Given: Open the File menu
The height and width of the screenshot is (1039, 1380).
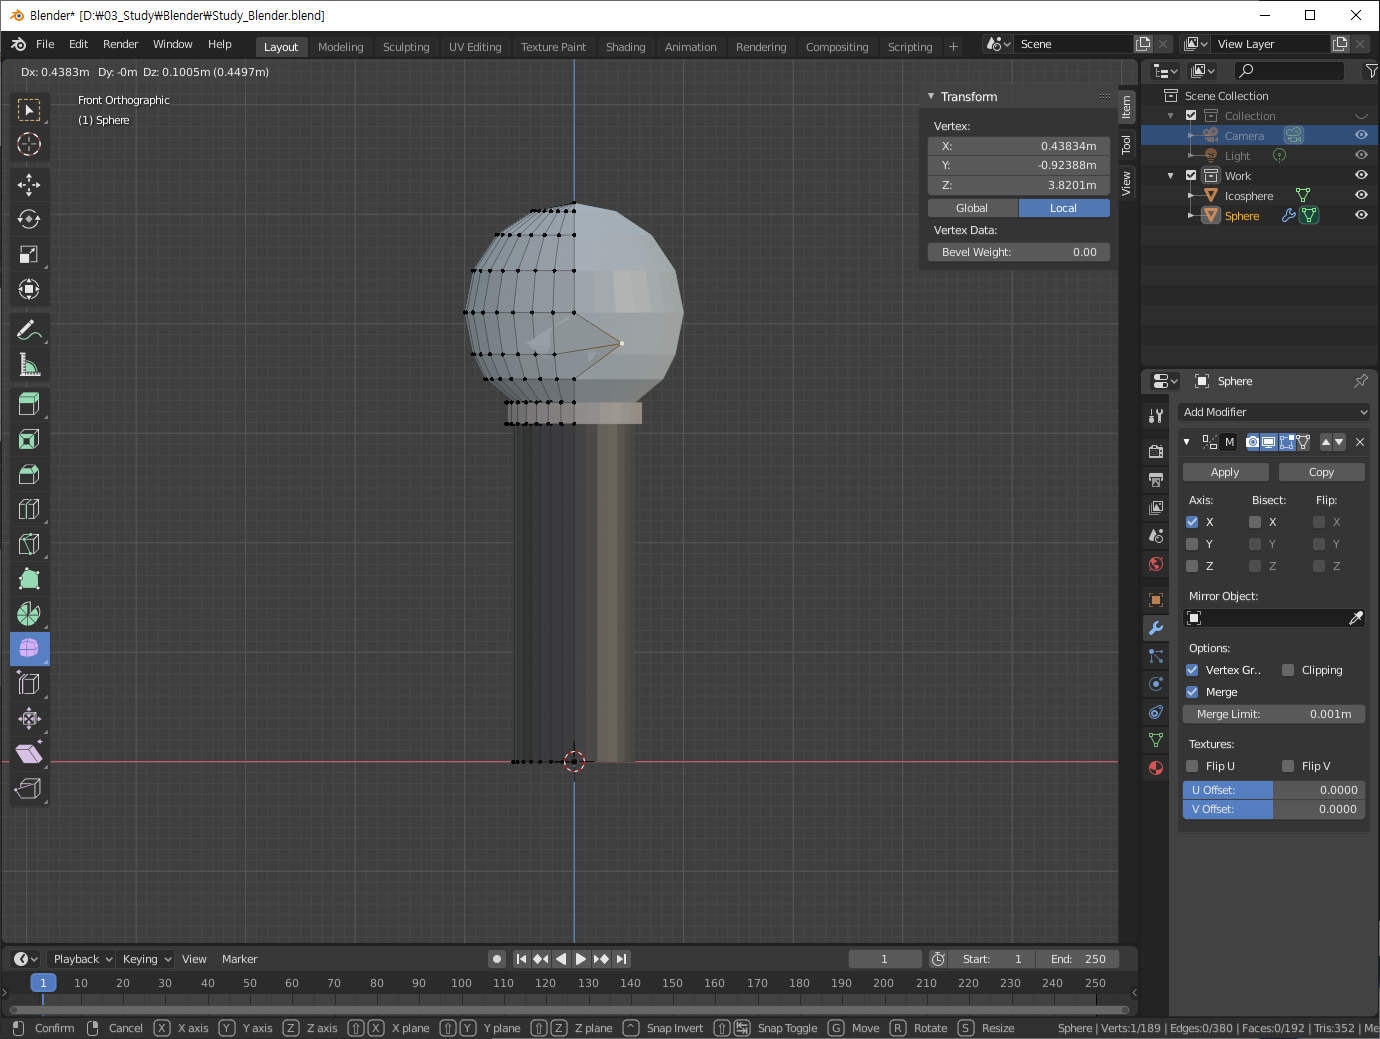Looking at the screenshot, I should 45,44.
